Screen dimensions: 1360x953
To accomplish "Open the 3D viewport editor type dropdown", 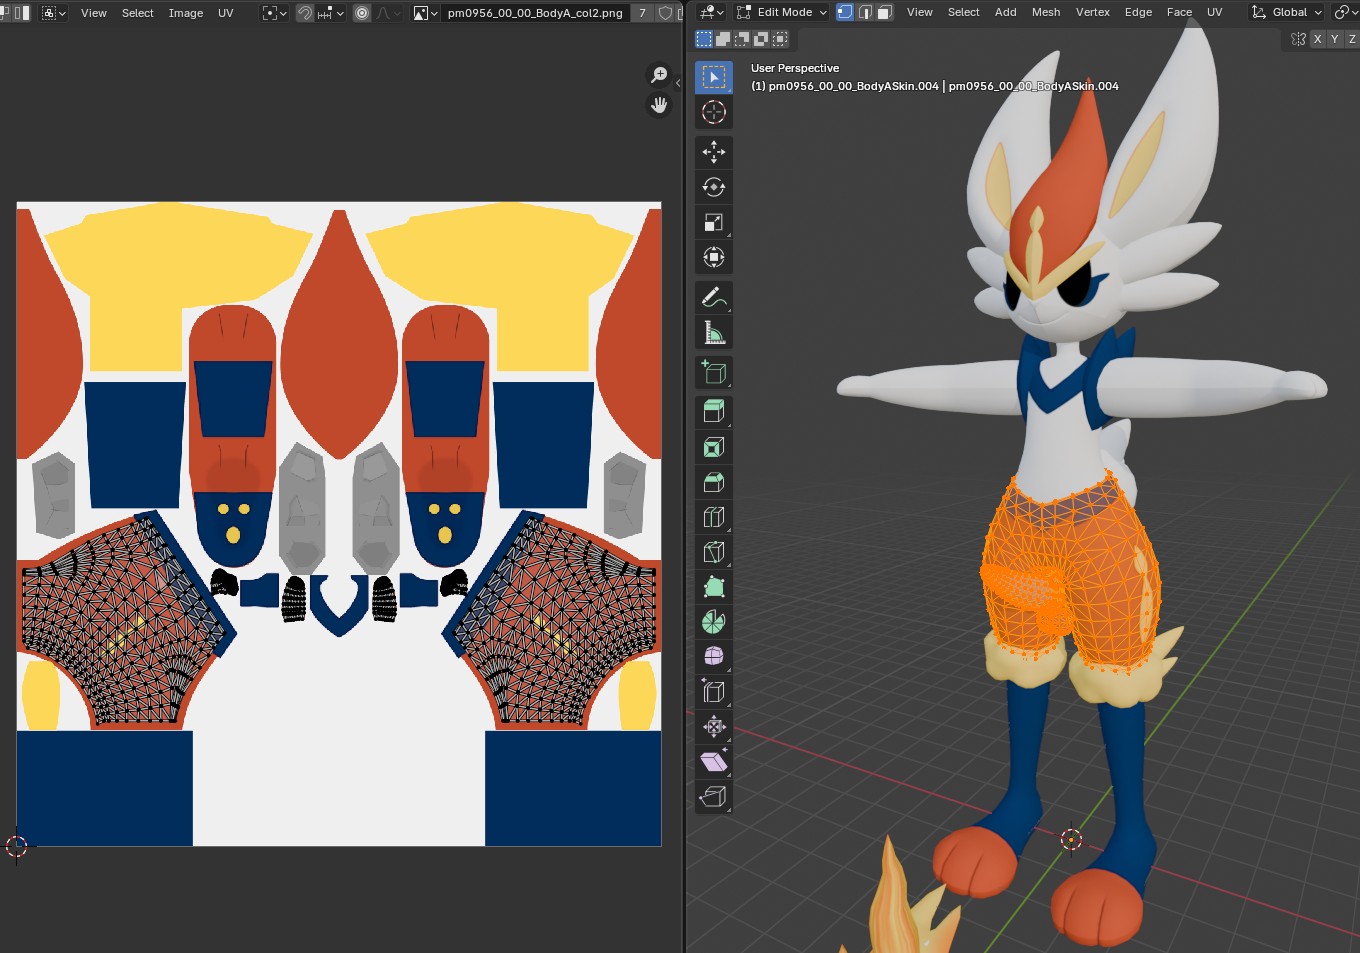I will pos(711,12).
